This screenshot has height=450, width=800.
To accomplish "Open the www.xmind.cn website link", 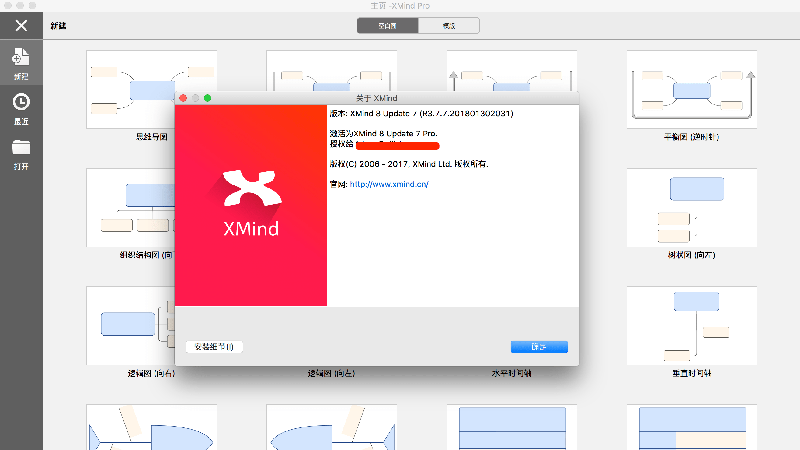I will [x=389, y=184].
